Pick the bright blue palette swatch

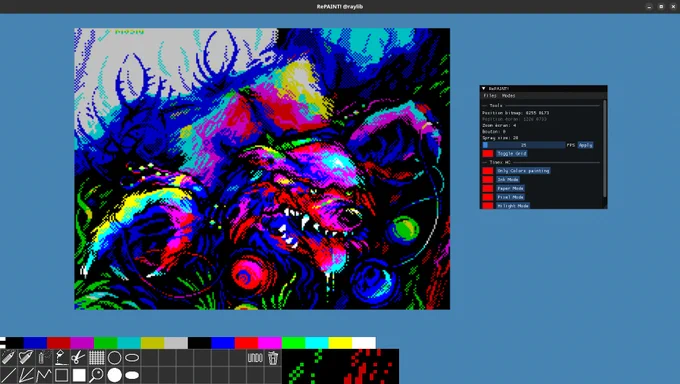(223, 343)
